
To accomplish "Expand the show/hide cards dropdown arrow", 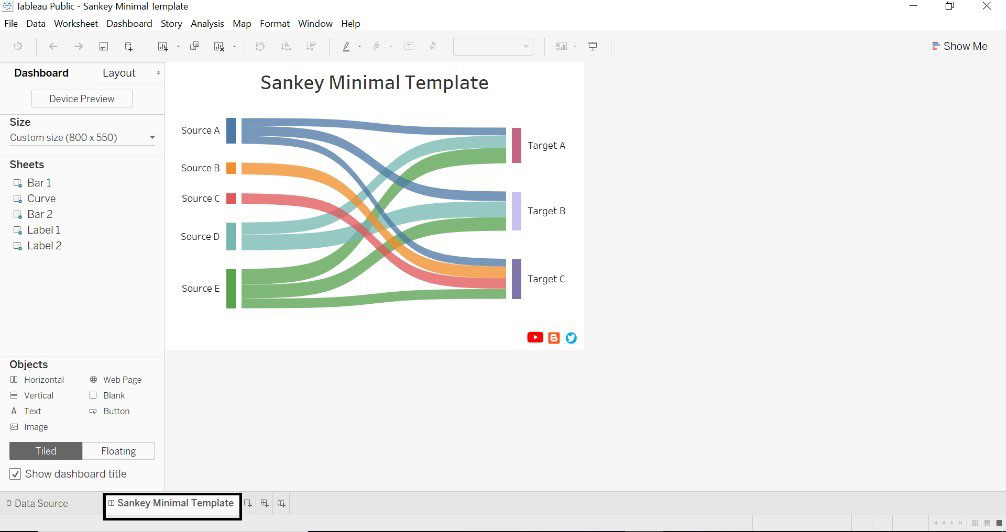I will click(575, 46).
